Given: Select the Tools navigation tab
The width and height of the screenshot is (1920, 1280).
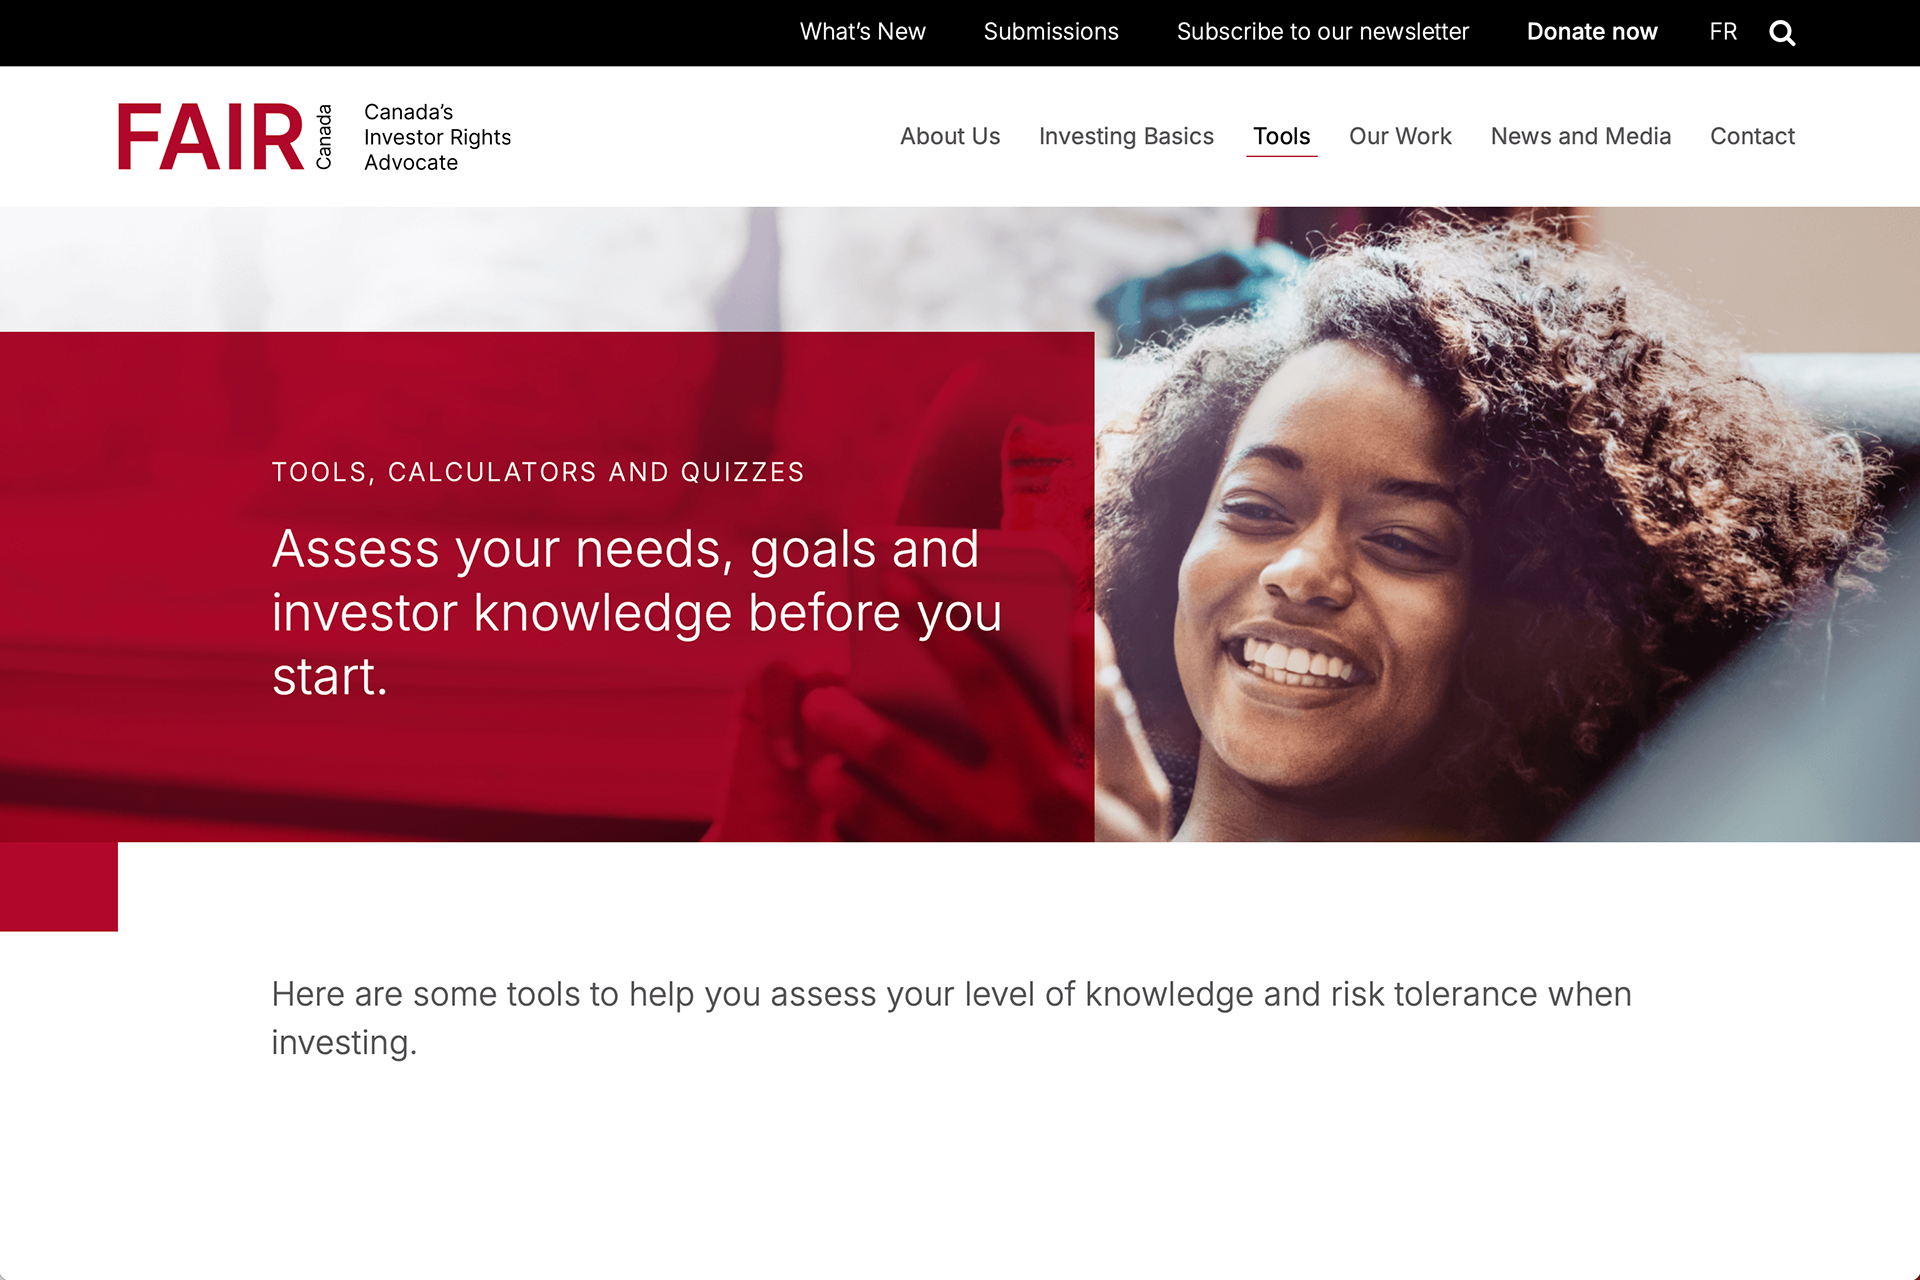Looking at the screenshot, I should 1281,136.
